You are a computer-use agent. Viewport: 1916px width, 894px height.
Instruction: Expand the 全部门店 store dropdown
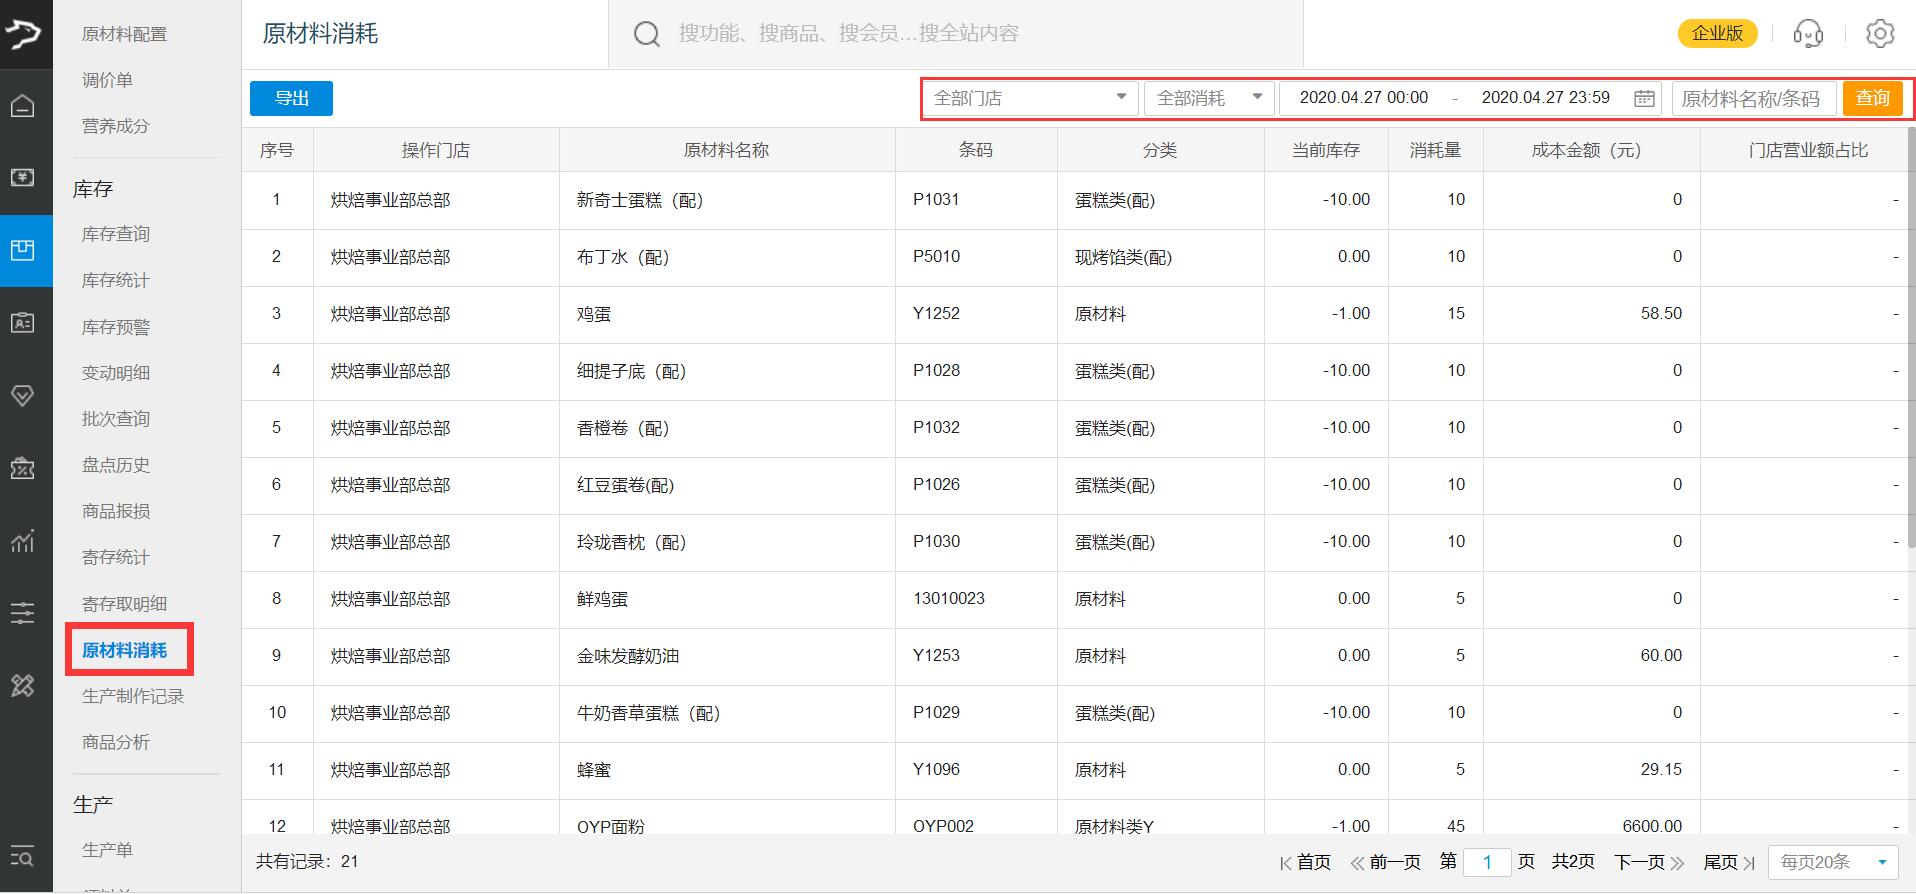1030,98
